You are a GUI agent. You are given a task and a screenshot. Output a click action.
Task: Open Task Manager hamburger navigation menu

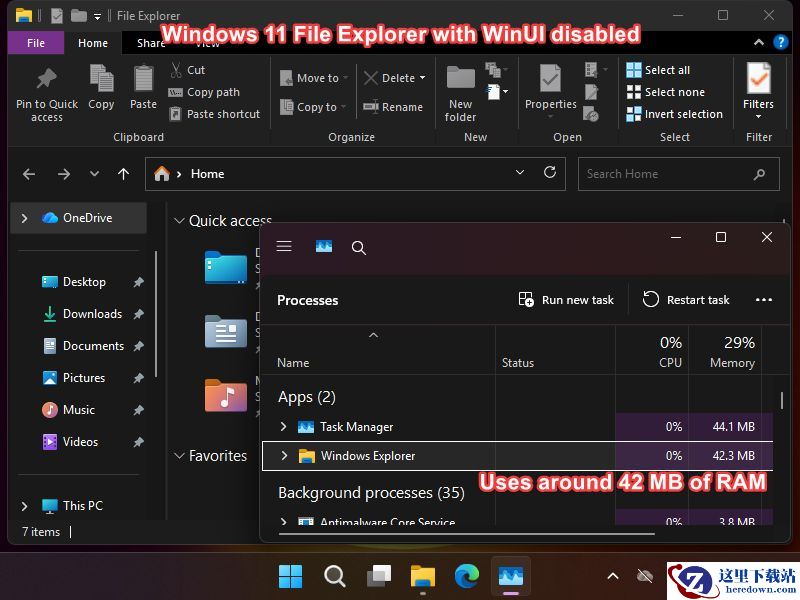point(284,247)
